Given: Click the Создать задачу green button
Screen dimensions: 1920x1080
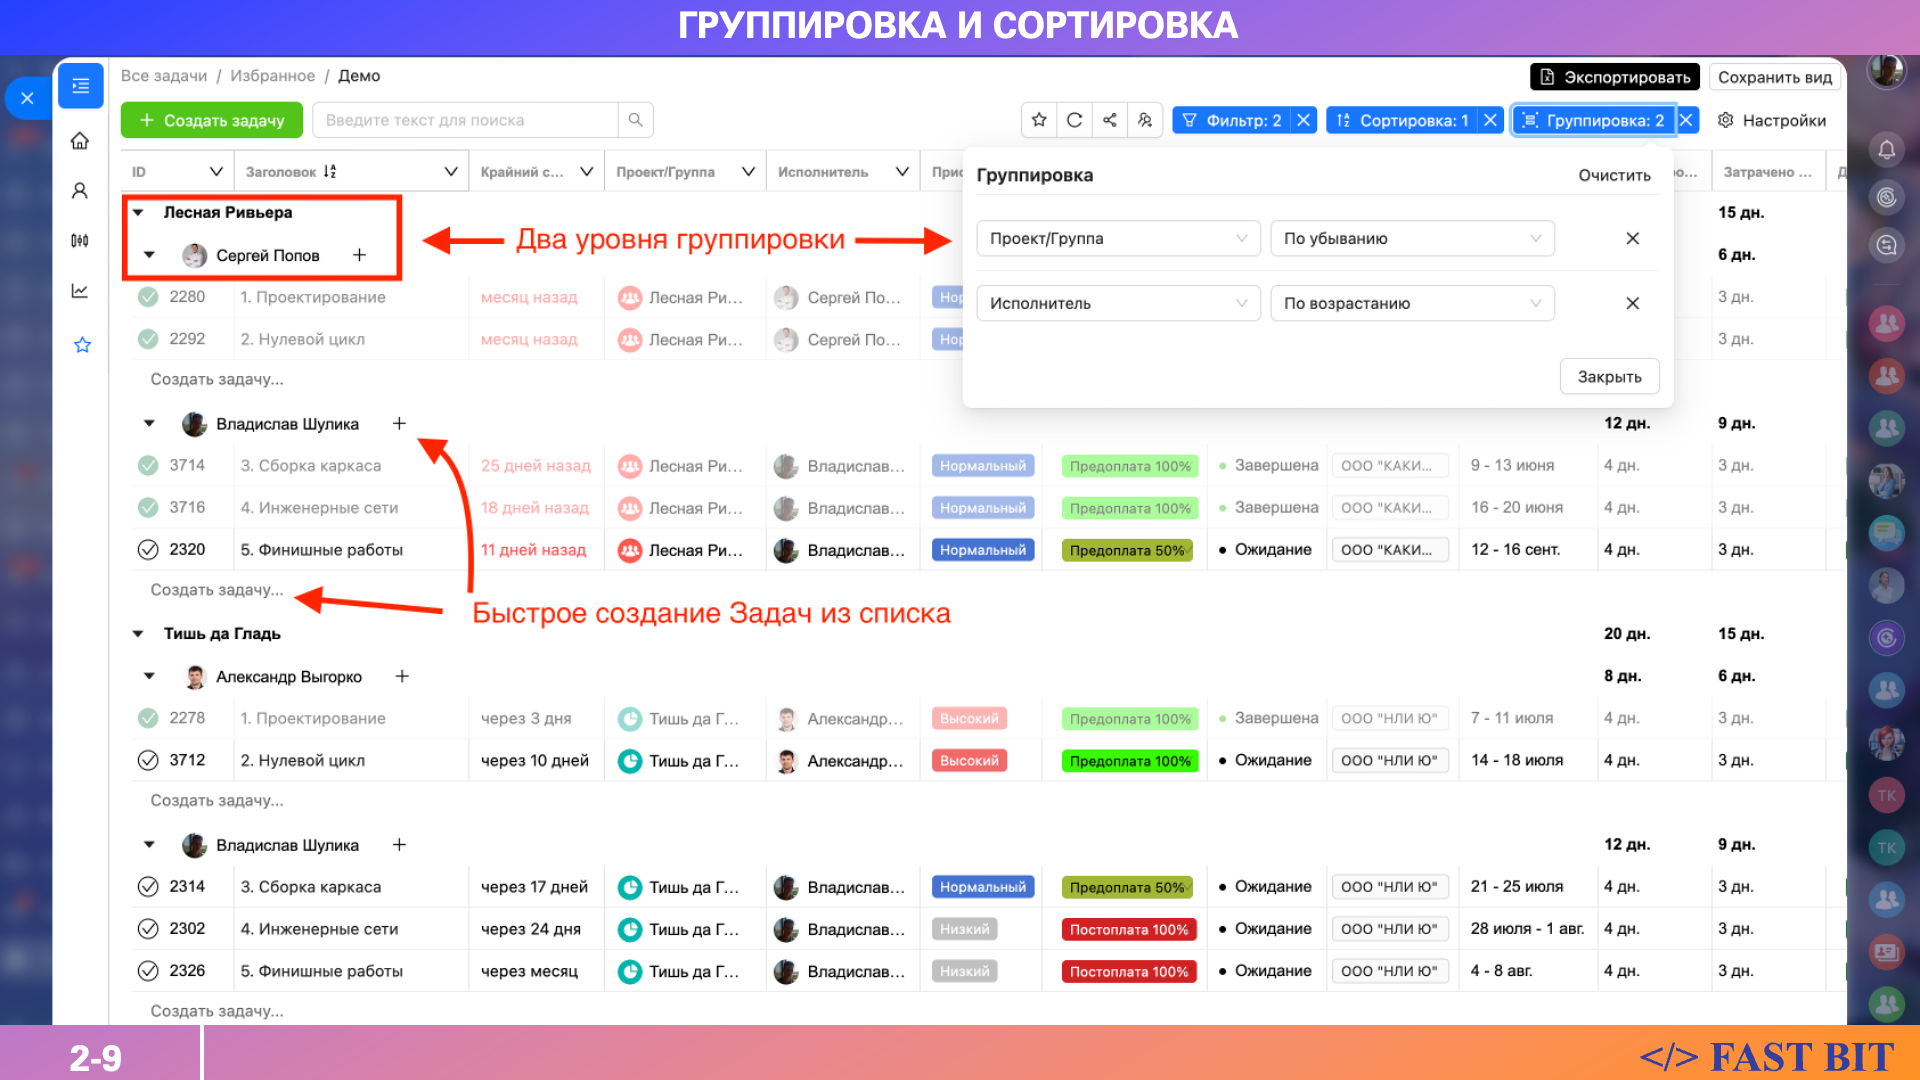Looking at the screenshot, I should (212, 120).
